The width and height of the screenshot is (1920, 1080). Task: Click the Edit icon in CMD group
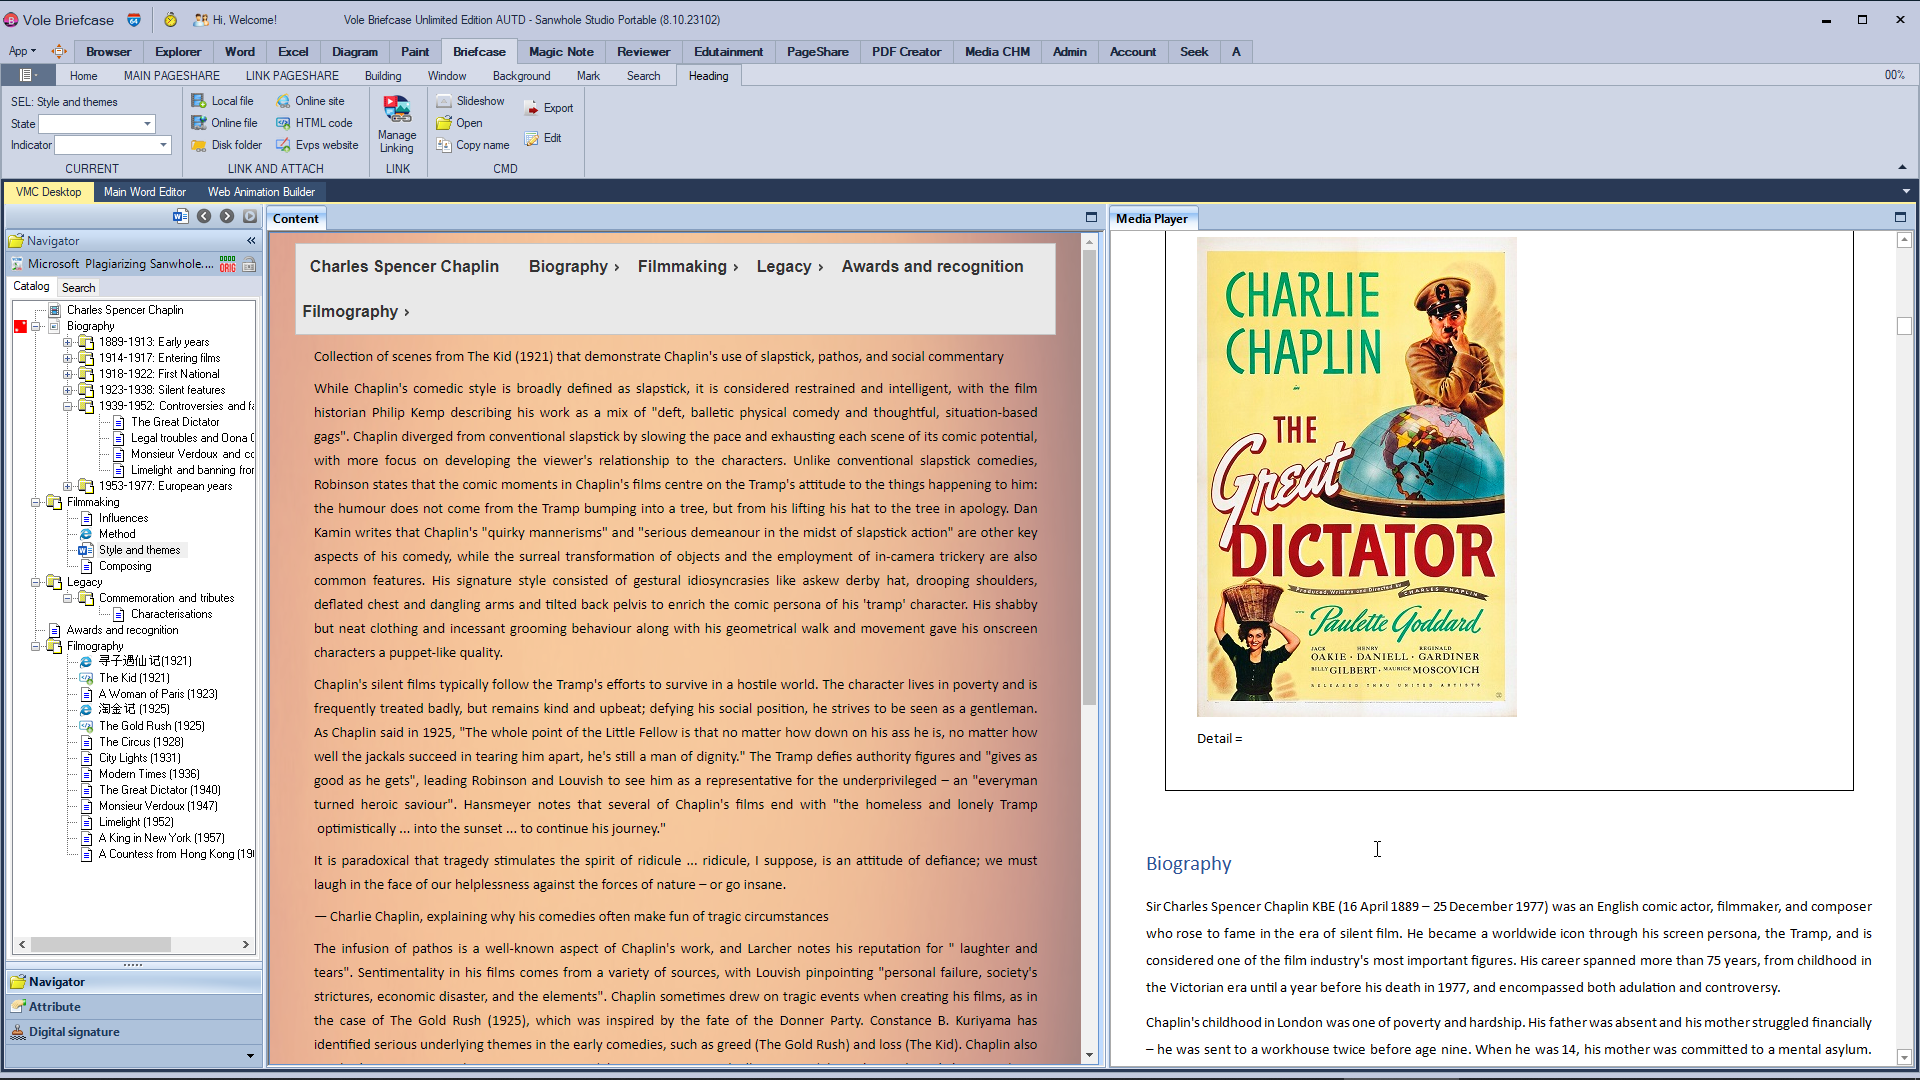pyautogui.click(x=531, y=138)
